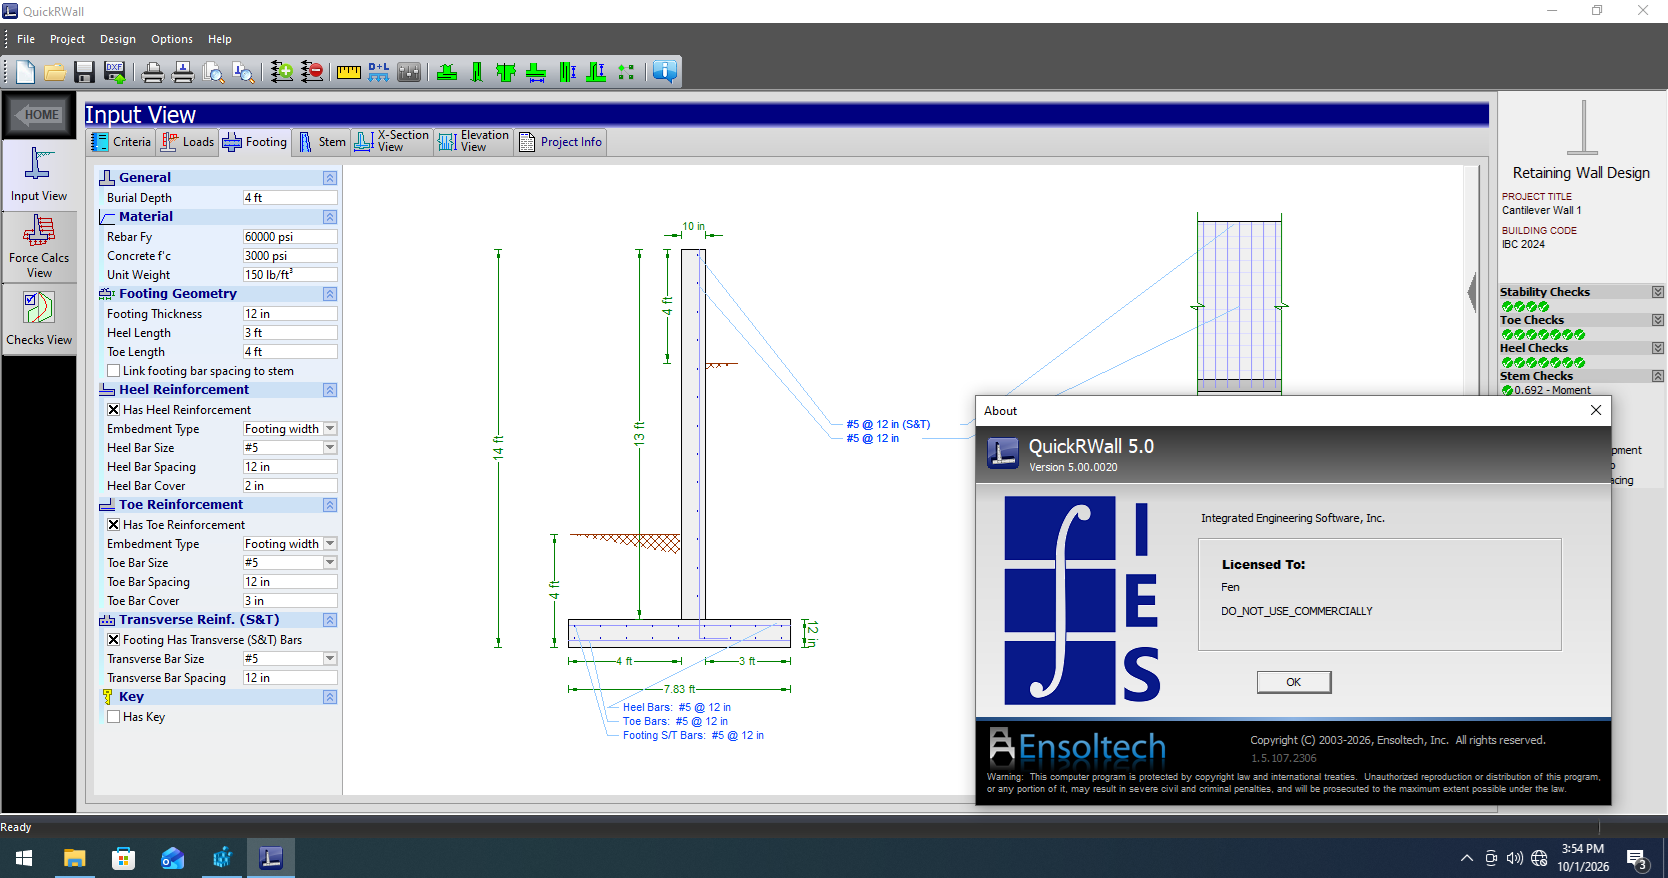Open File Explorer from the taskbar

[75, 858]
